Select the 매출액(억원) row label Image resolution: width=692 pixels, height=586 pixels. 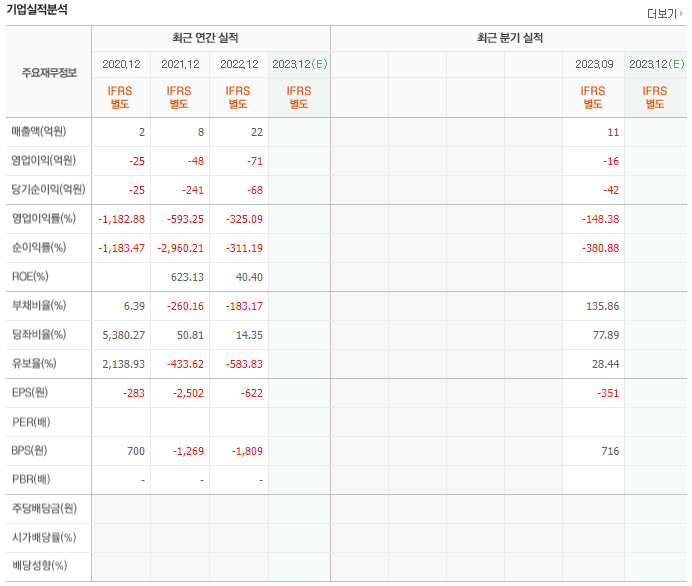39,131
